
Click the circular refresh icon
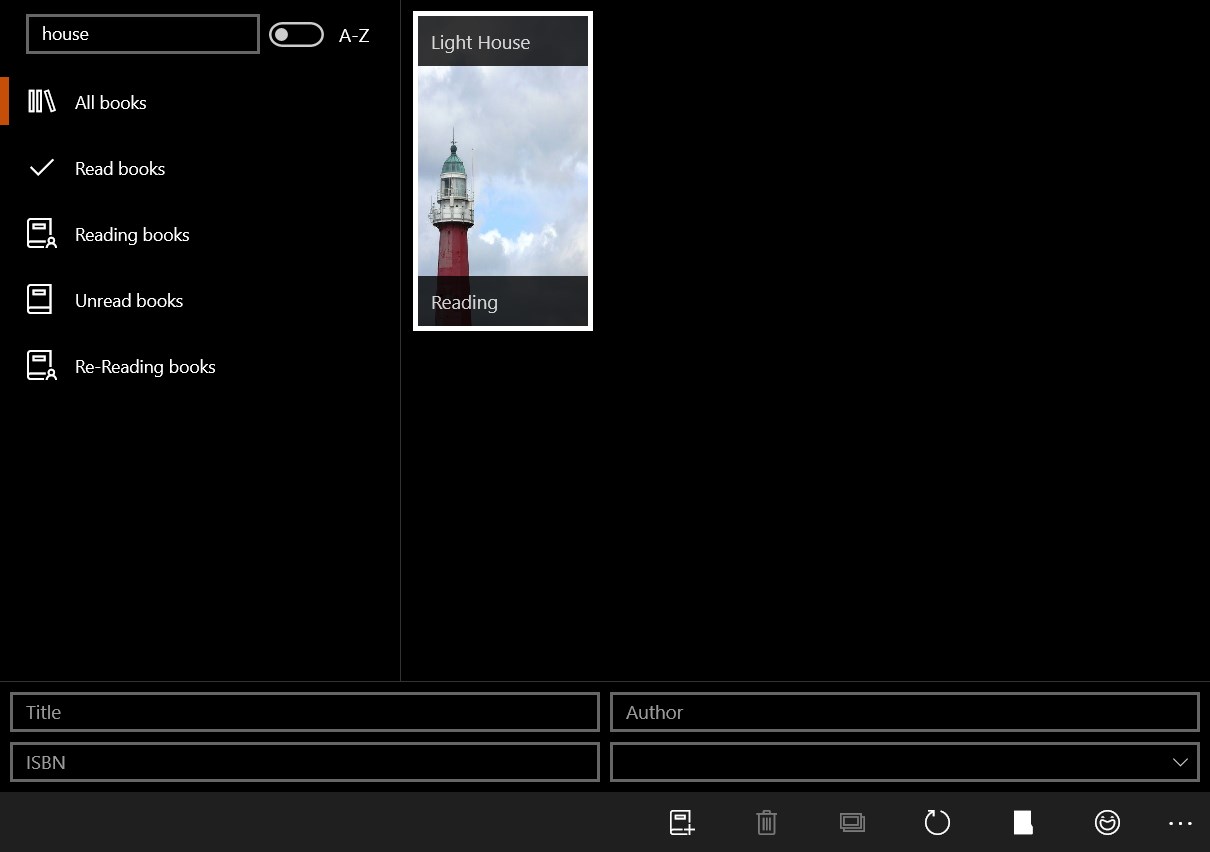pyautogui.click(x=937, y=822)
